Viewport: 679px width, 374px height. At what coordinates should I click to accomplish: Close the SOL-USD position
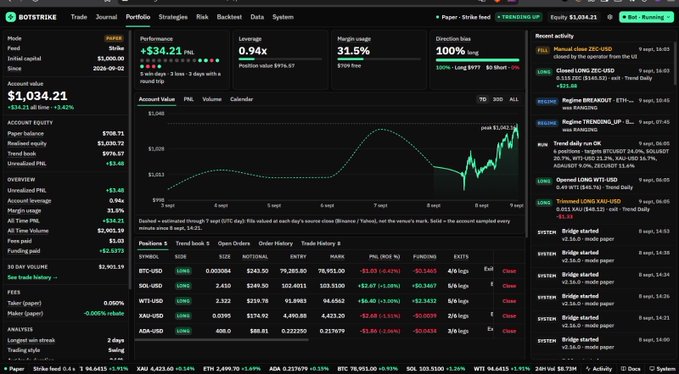click(509, 286)
